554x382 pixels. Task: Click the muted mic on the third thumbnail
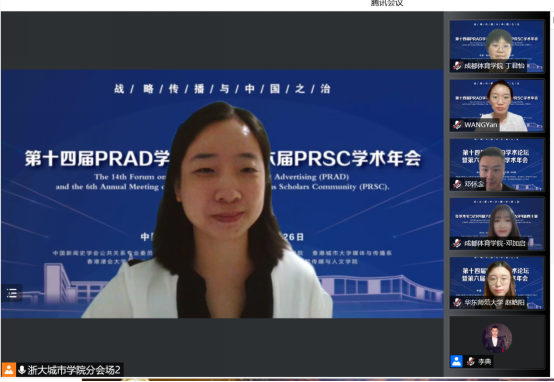tap(458, 184)
